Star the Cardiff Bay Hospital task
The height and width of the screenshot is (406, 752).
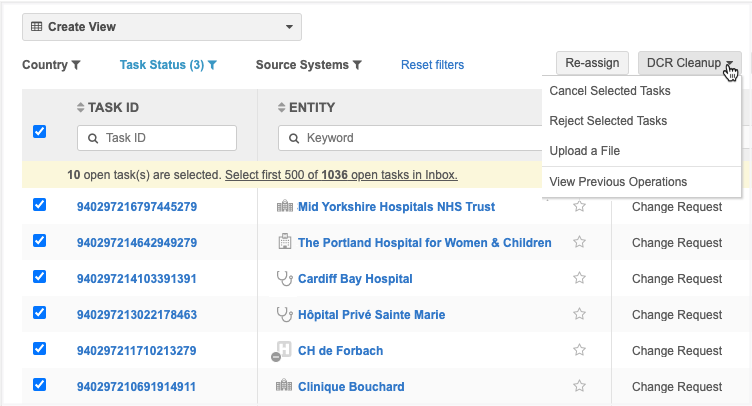[x=579, y=279]
